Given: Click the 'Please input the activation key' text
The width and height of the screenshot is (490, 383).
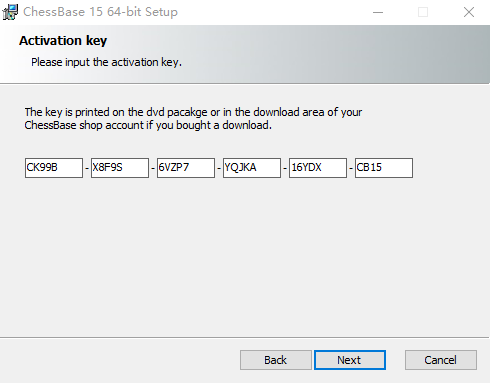Looking at the screenshot, I should (106, 62).
